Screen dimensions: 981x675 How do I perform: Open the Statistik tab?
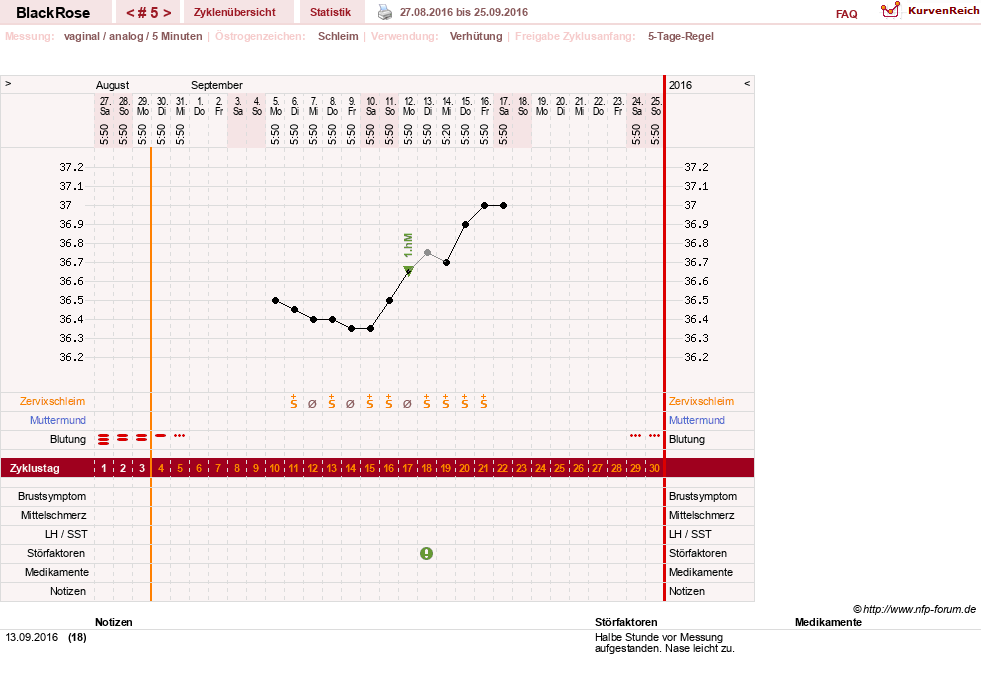click(x=330, y=12)
